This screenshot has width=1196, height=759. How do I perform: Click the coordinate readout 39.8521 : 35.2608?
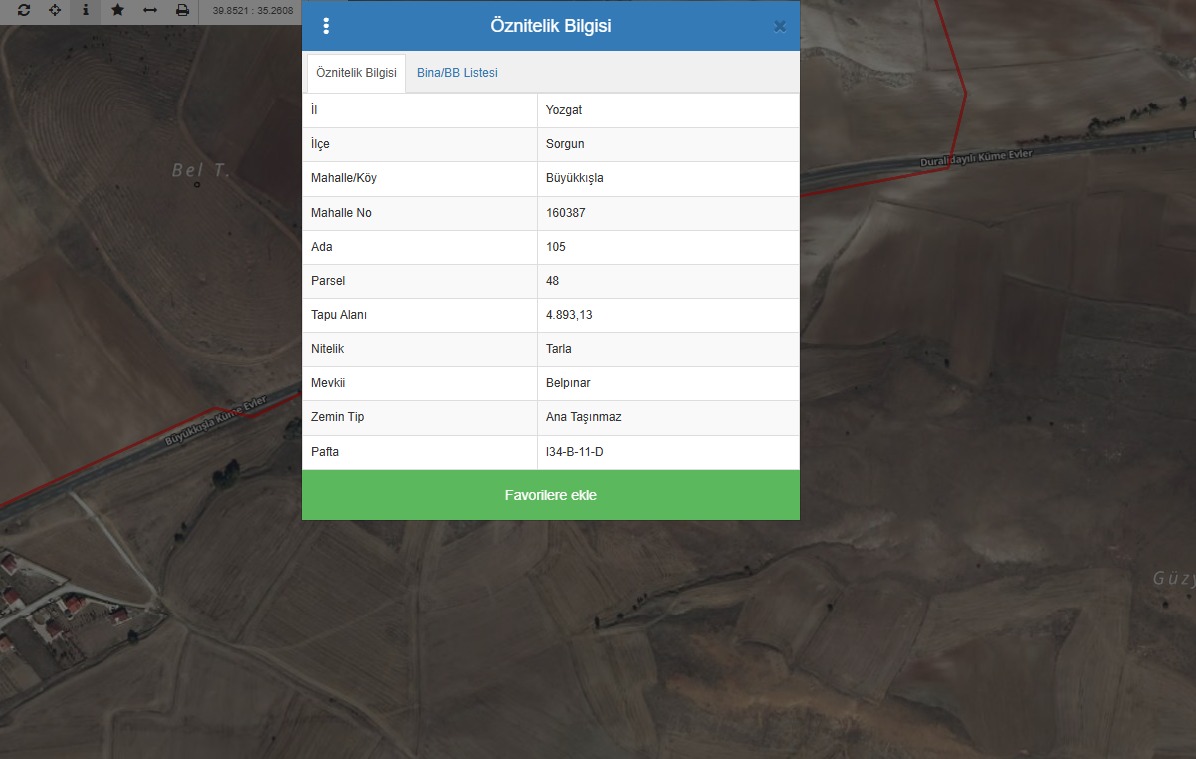pyautogui.click(x=252, y=11)
